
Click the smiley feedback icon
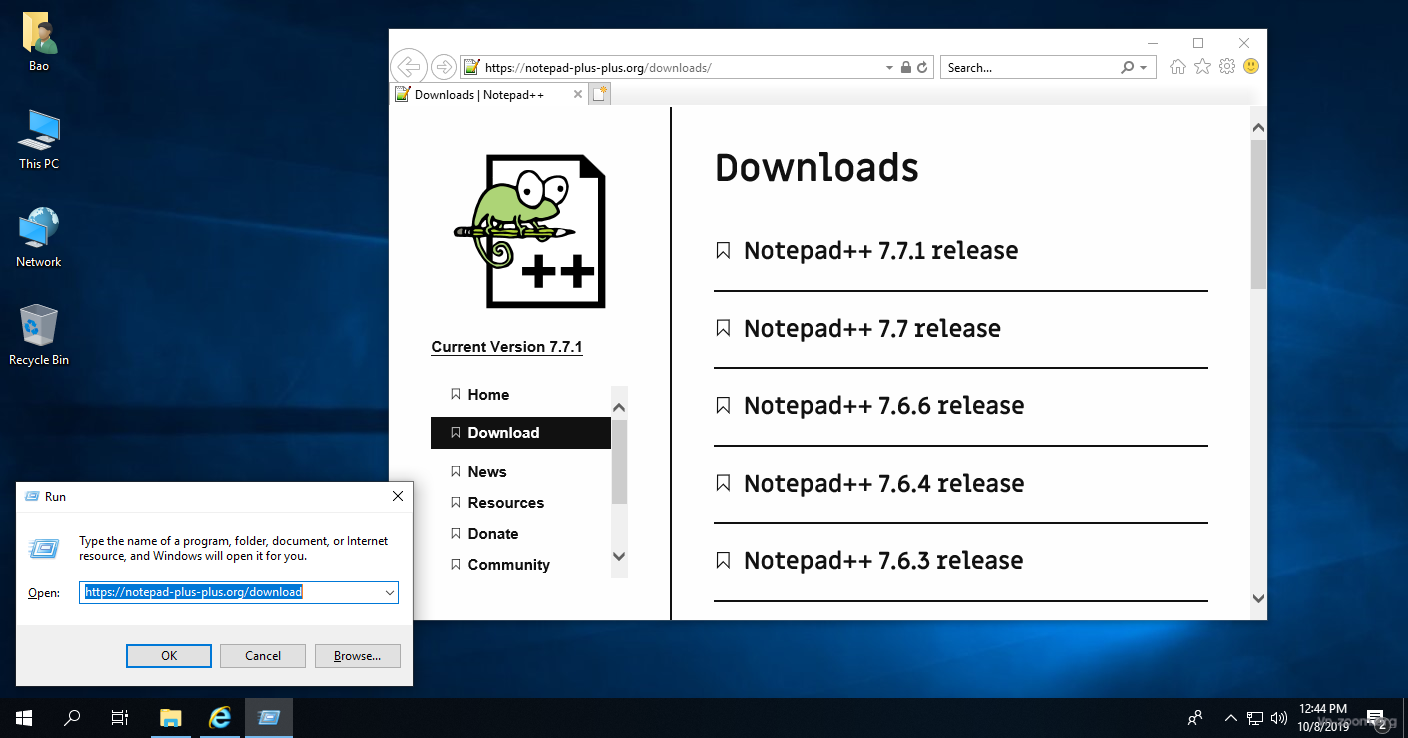pyautogui.click(x=1251, y=67)
